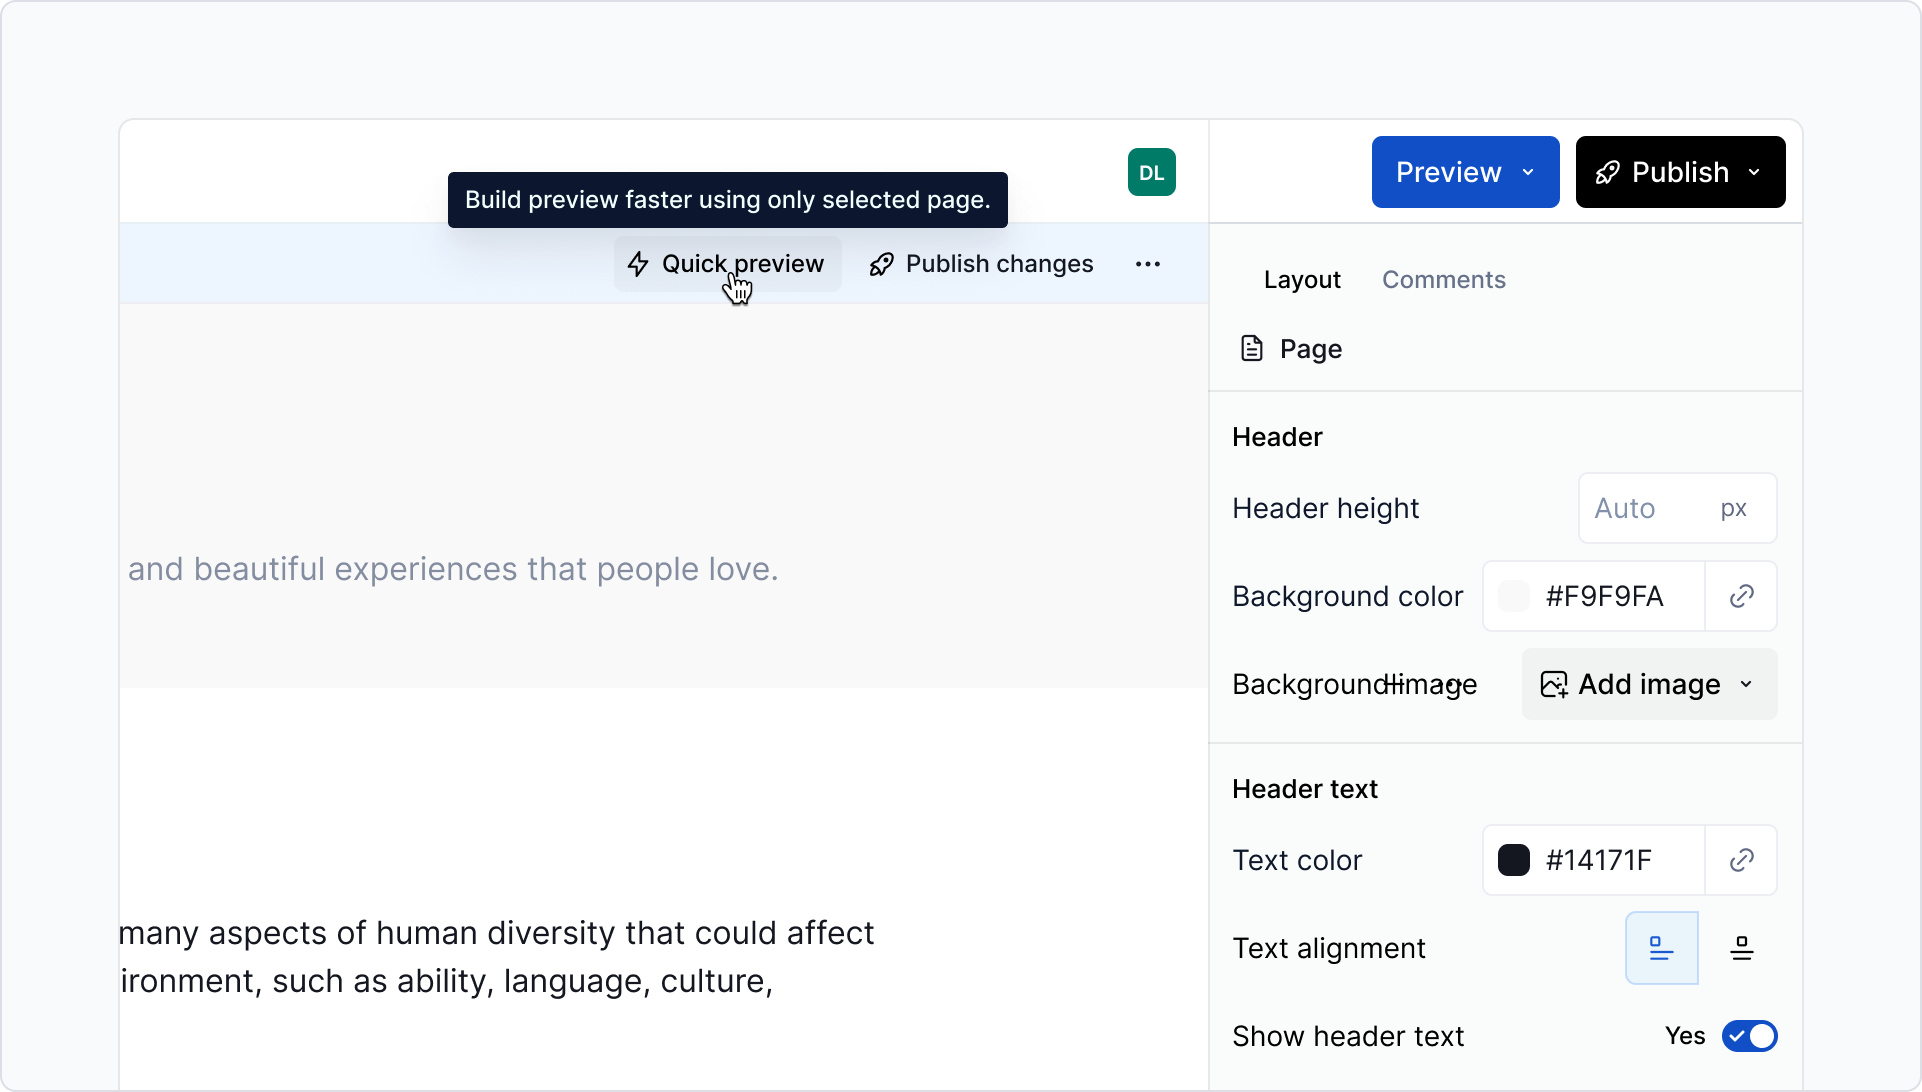The height and width of the screenshot is (1092, 1922).
Task: Click the link icon next to Text color
Action: 1741,860
